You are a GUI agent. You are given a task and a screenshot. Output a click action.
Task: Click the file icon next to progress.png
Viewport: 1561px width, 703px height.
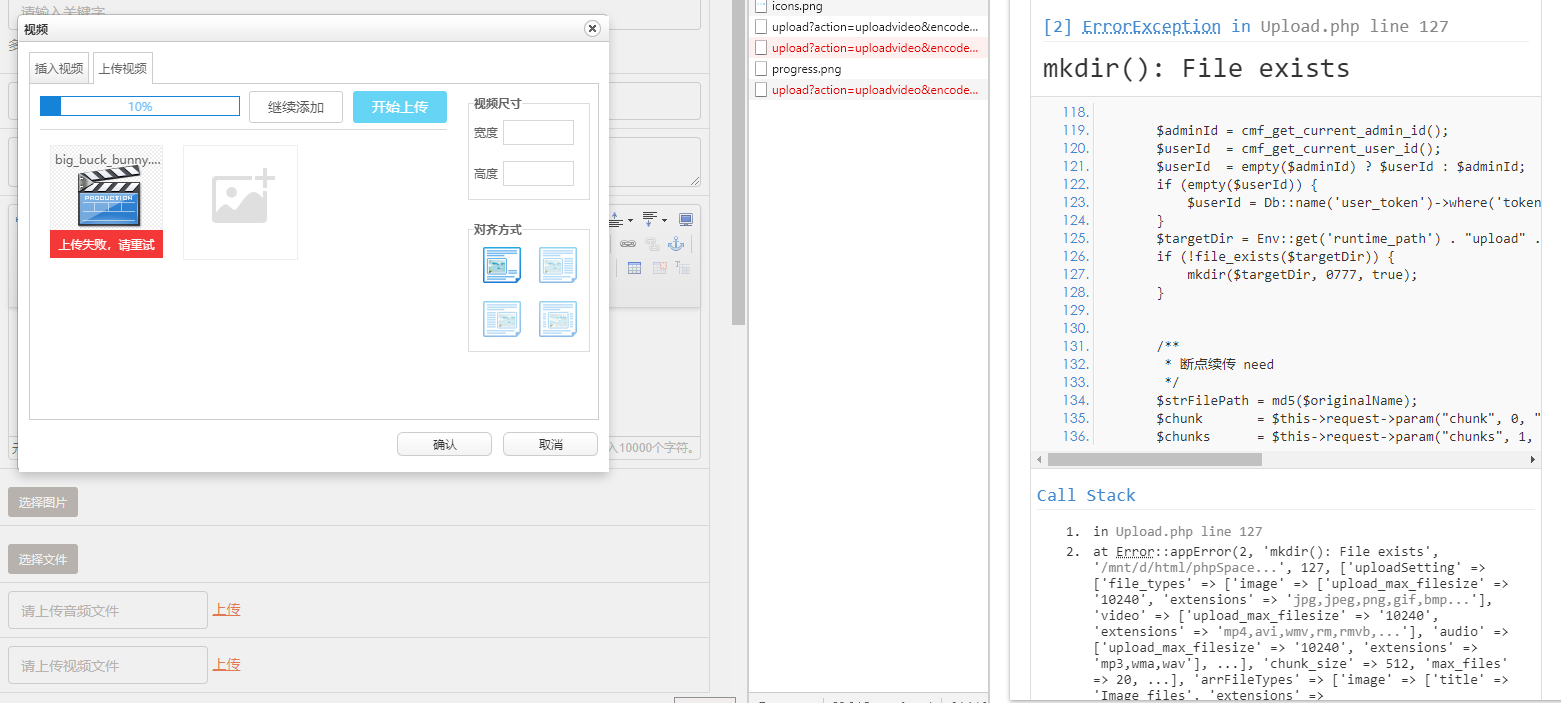click(x=762, y=69)
